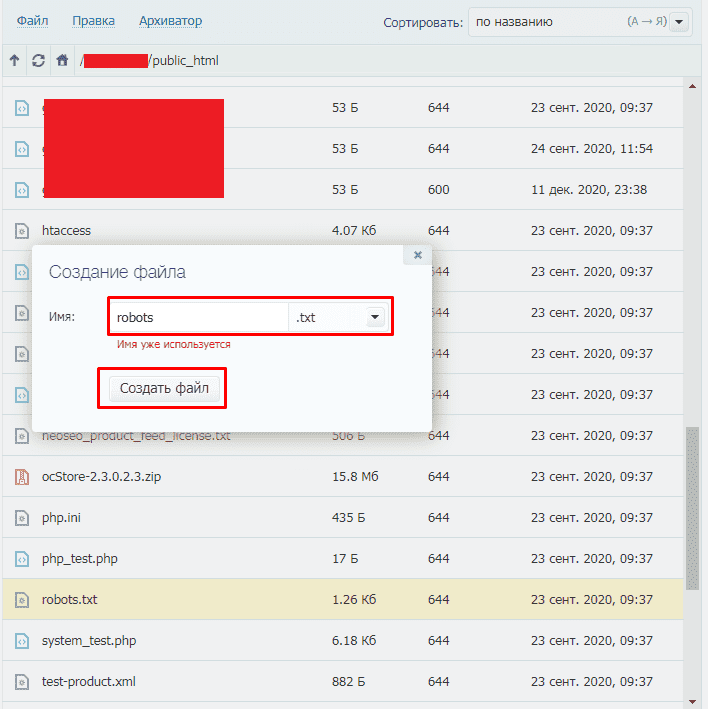This screenshot has width=708, height=709.
Task: Open the robots.txt file name
Action: pyautogui.click(x=70, y=600)
